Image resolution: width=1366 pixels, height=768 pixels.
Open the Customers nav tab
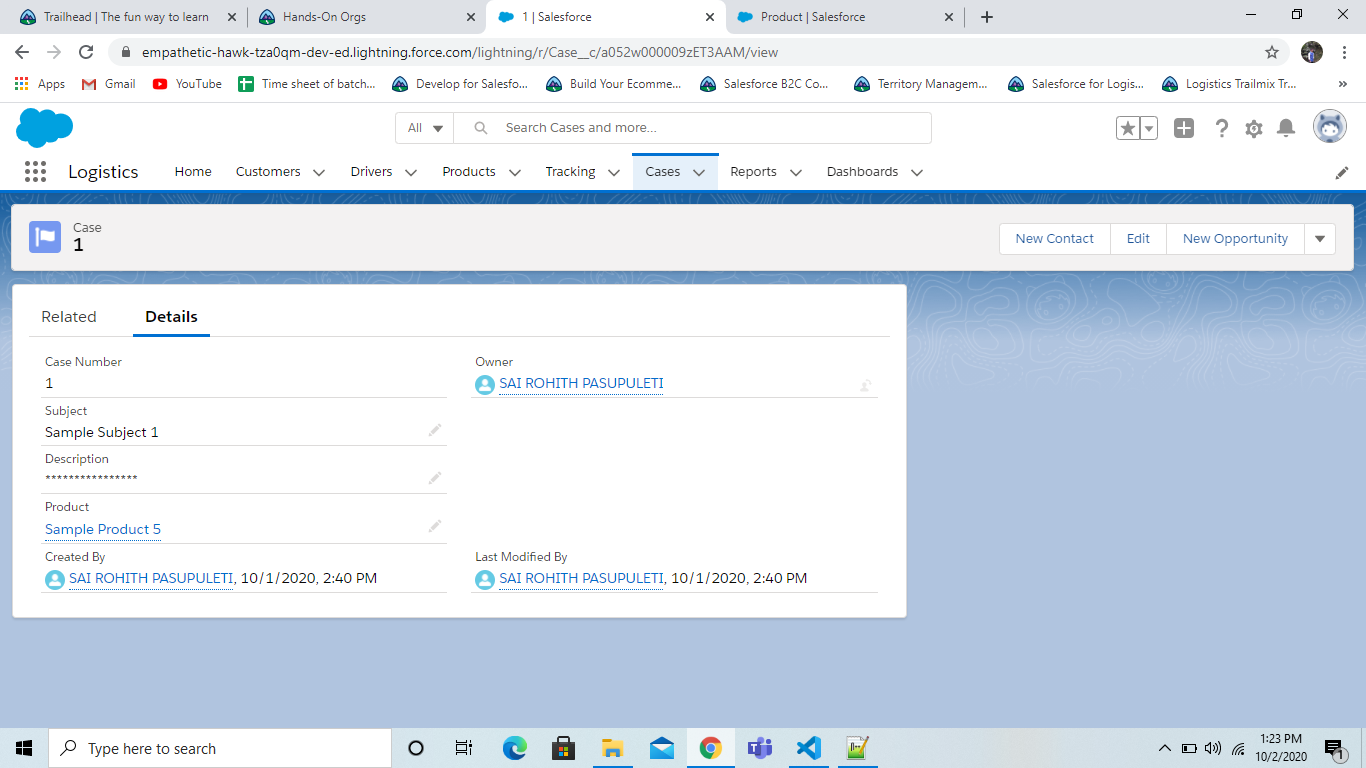point(268,172)
